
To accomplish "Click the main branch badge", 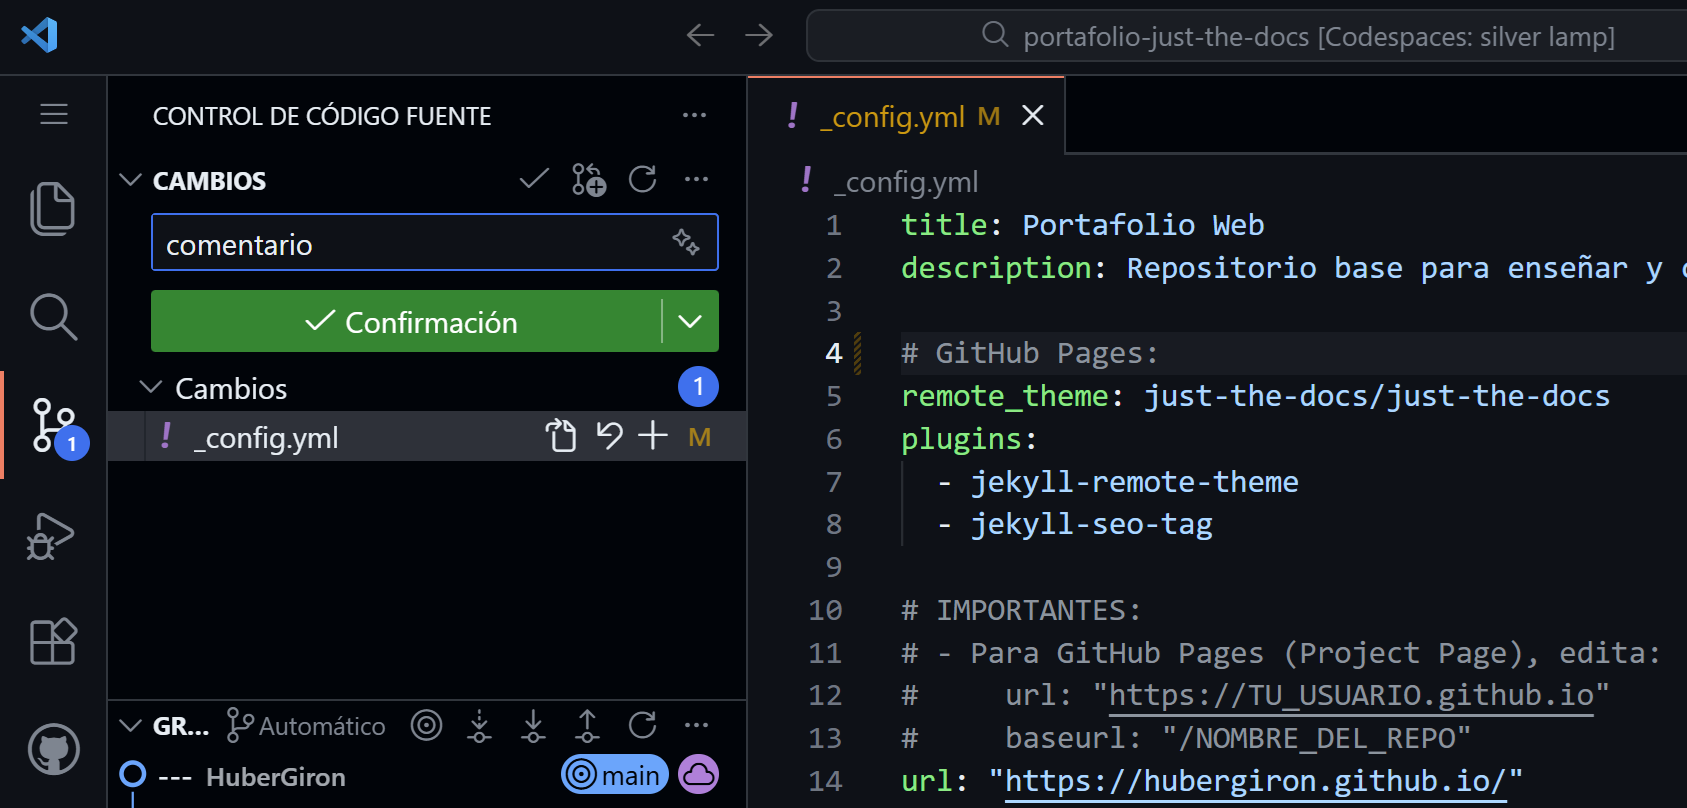I will [615, 774].
